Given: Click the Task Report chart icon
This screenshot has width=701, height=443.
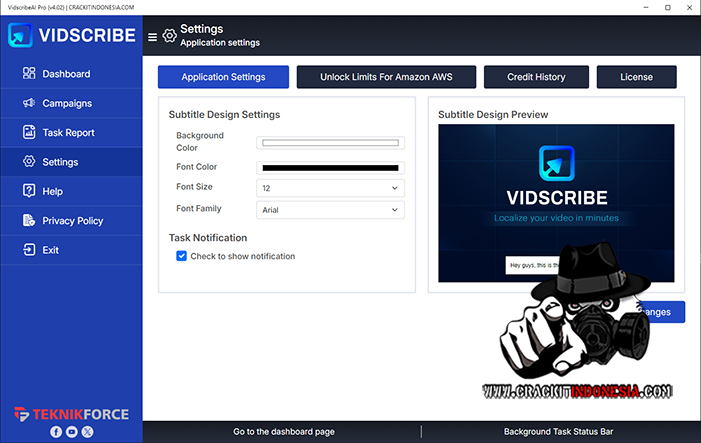Looking at the screenshot, I should click(29, 132).
